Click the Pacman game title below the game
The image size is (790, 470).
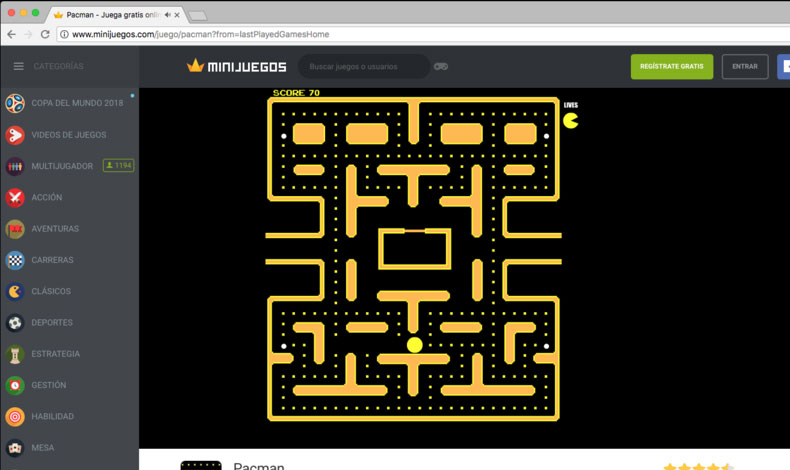258,466
